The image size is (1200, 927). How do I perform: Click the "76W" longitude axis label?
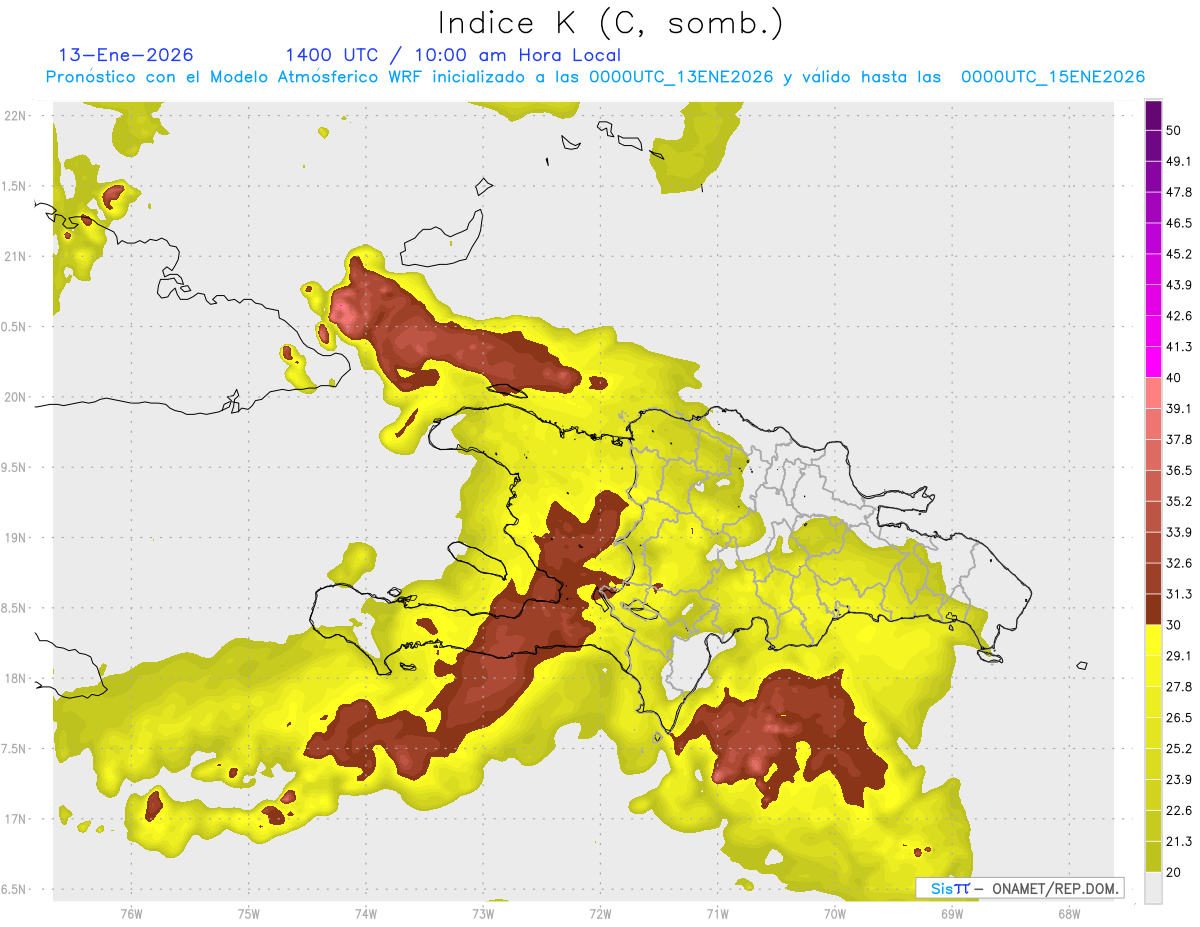(131, 914)
